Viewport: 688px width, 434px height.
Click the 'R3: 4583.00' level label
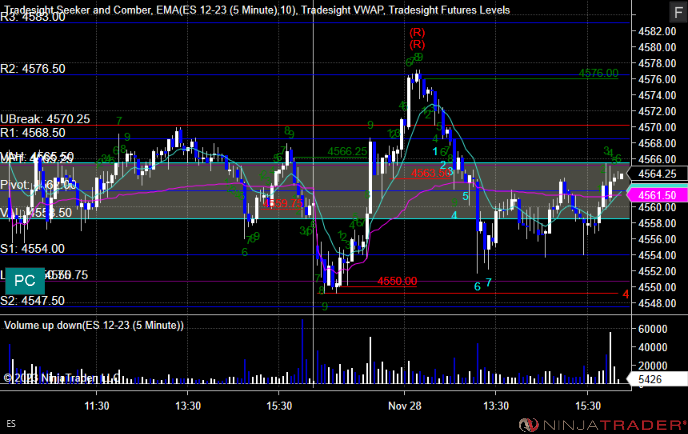(x=33, y=17)
